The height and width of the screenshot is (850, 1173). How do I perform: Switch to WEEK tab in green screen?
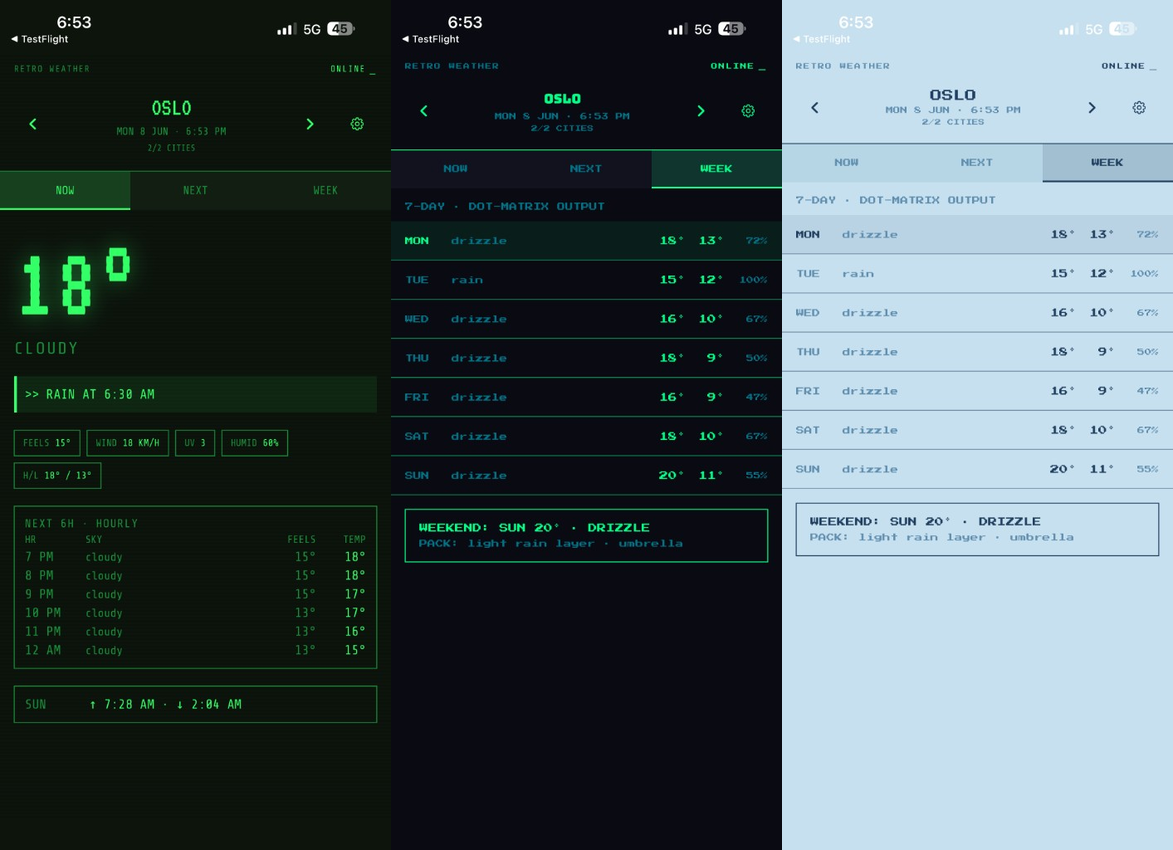coord(325,191)
